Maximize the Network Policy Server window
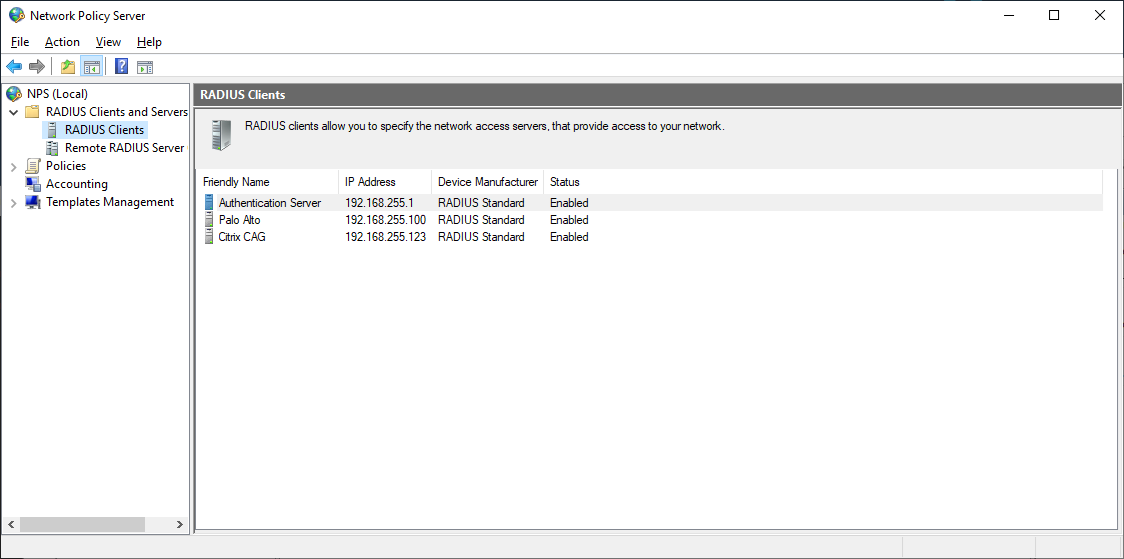The height and width of the screenshot is (559, 1124). pos(1054,15)
